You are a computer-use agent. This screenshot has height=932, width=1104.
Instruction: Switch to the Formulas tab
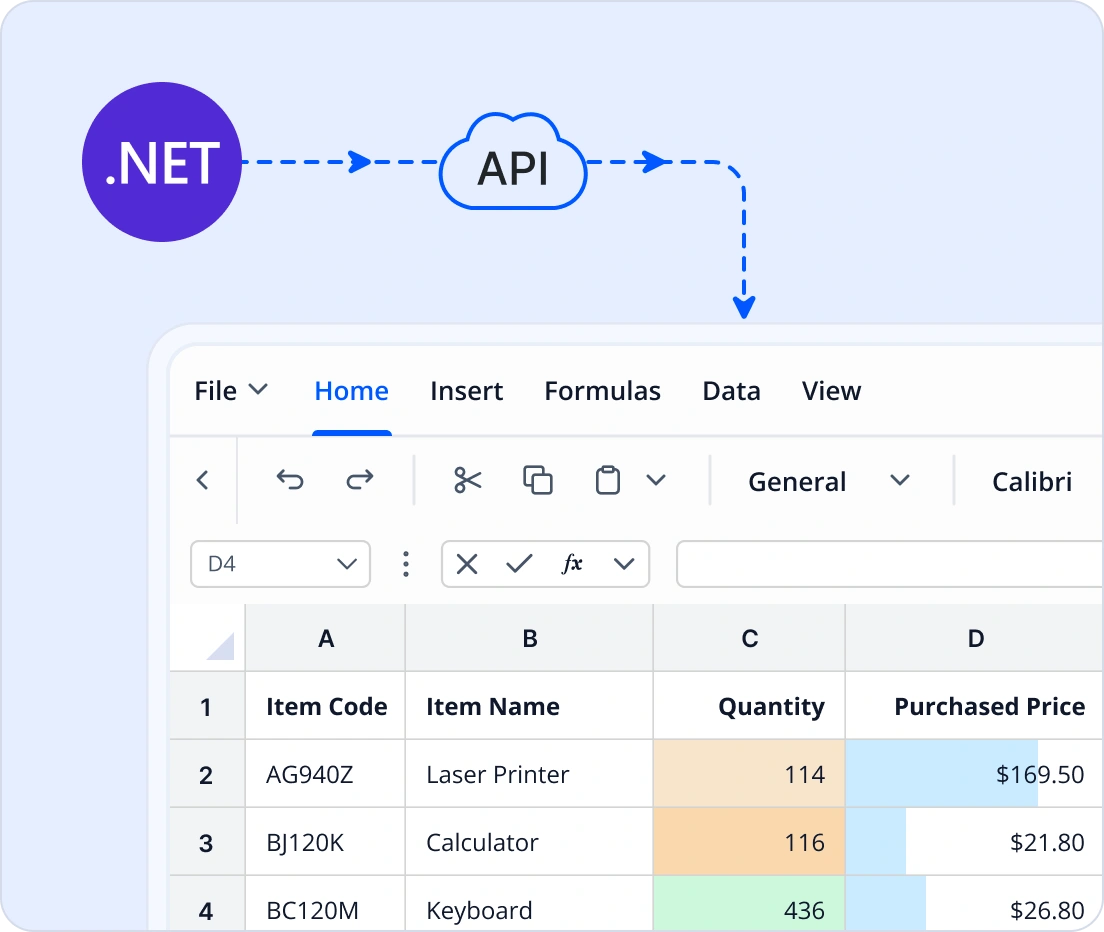(602, 390)
